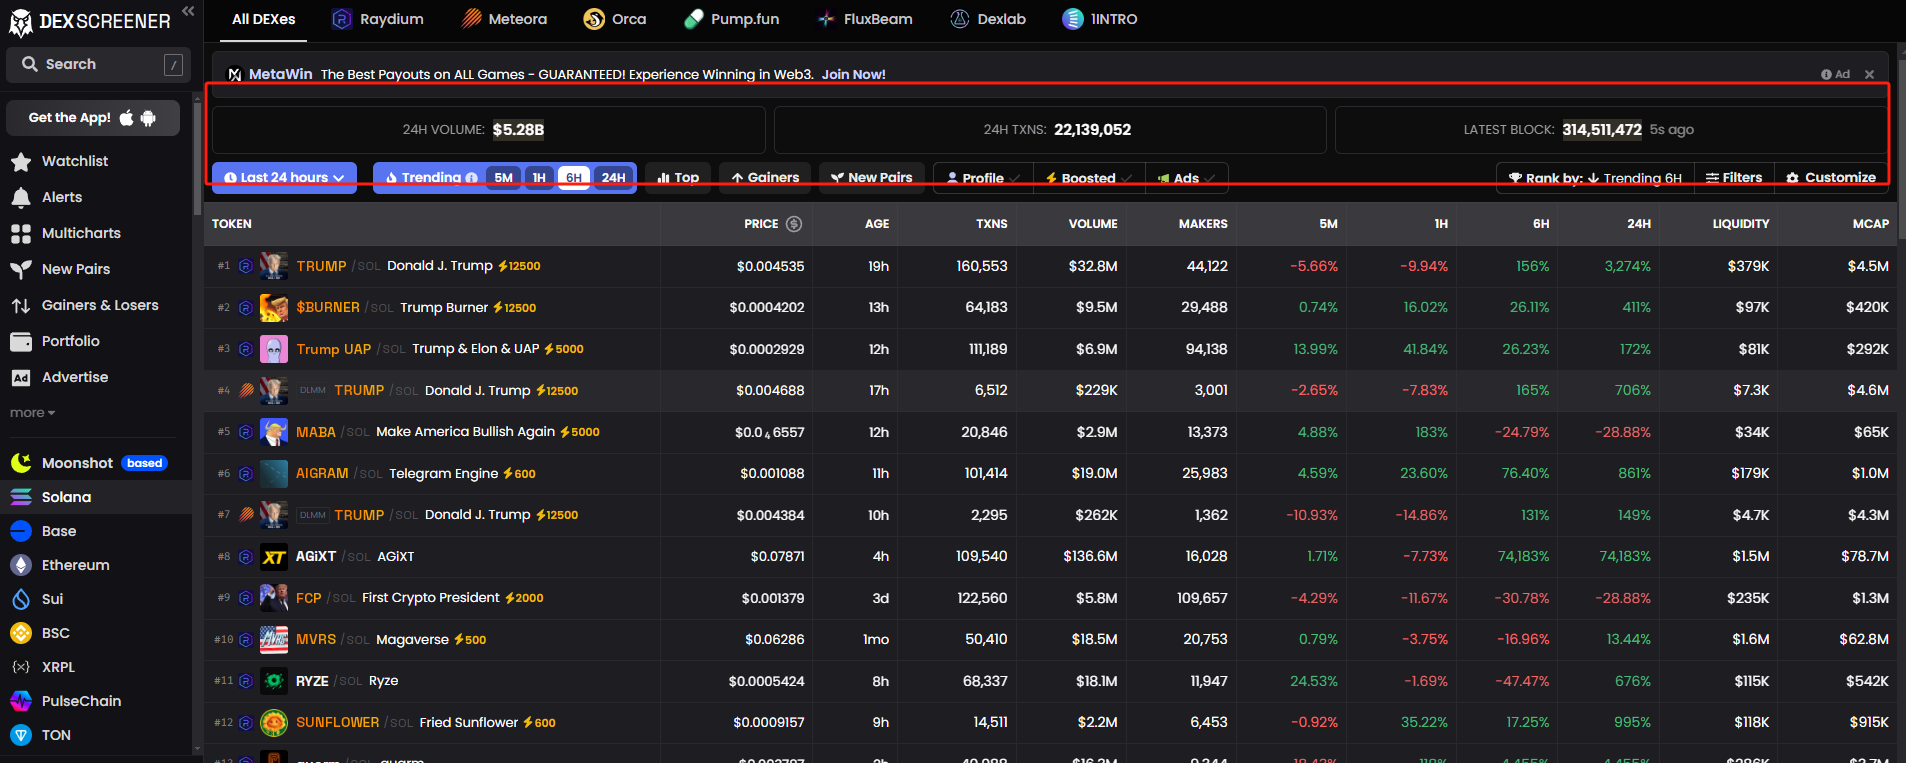This screenshot has width=1906, height=763.
Task: Open Alerts bell icon
Action: [21, 197]
